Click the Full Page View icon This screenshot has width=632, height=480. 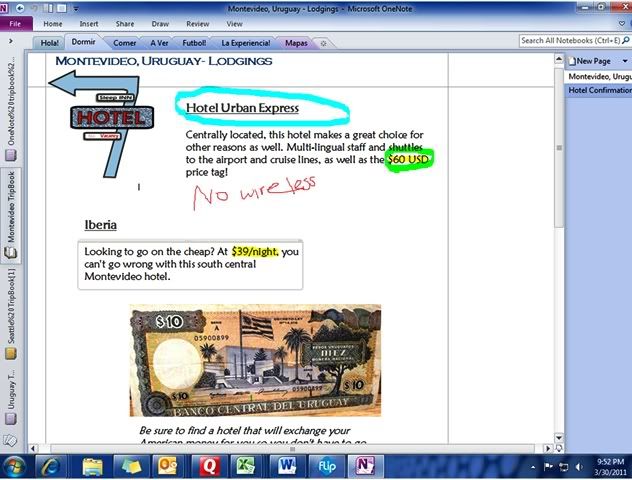pos(62,8)
